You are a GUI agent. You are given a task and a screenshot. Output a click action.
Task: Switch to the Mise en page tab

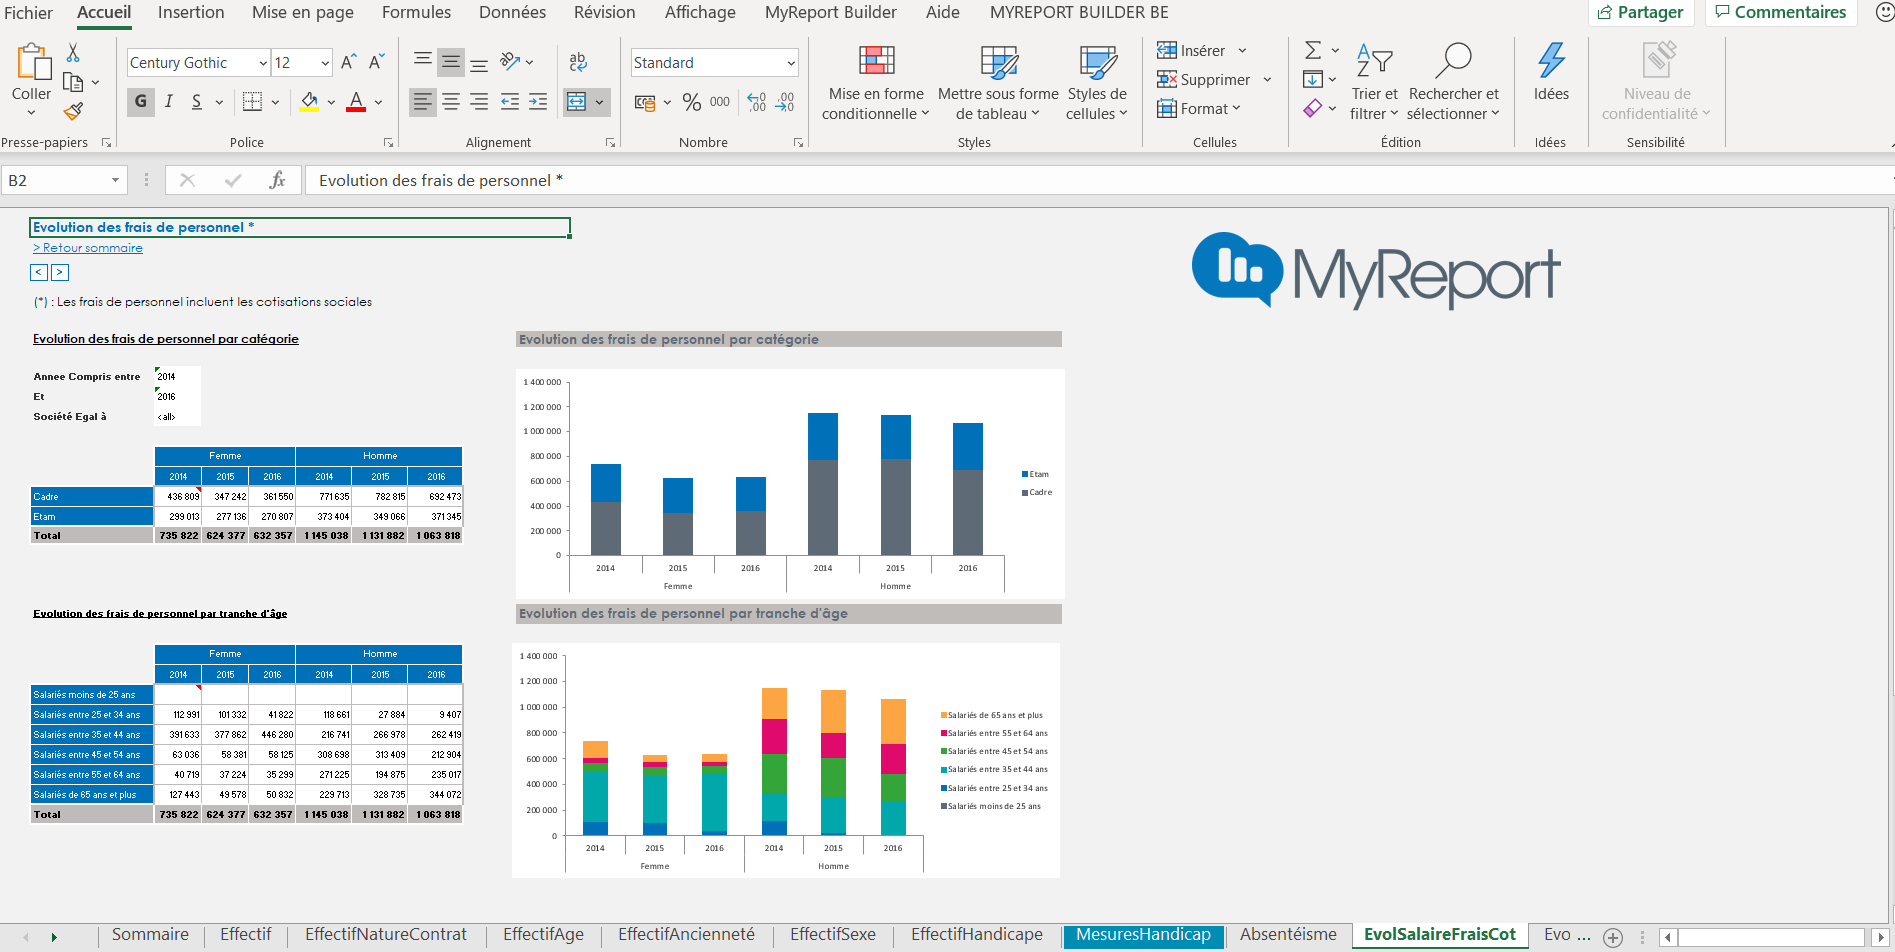tap(303, 13)
